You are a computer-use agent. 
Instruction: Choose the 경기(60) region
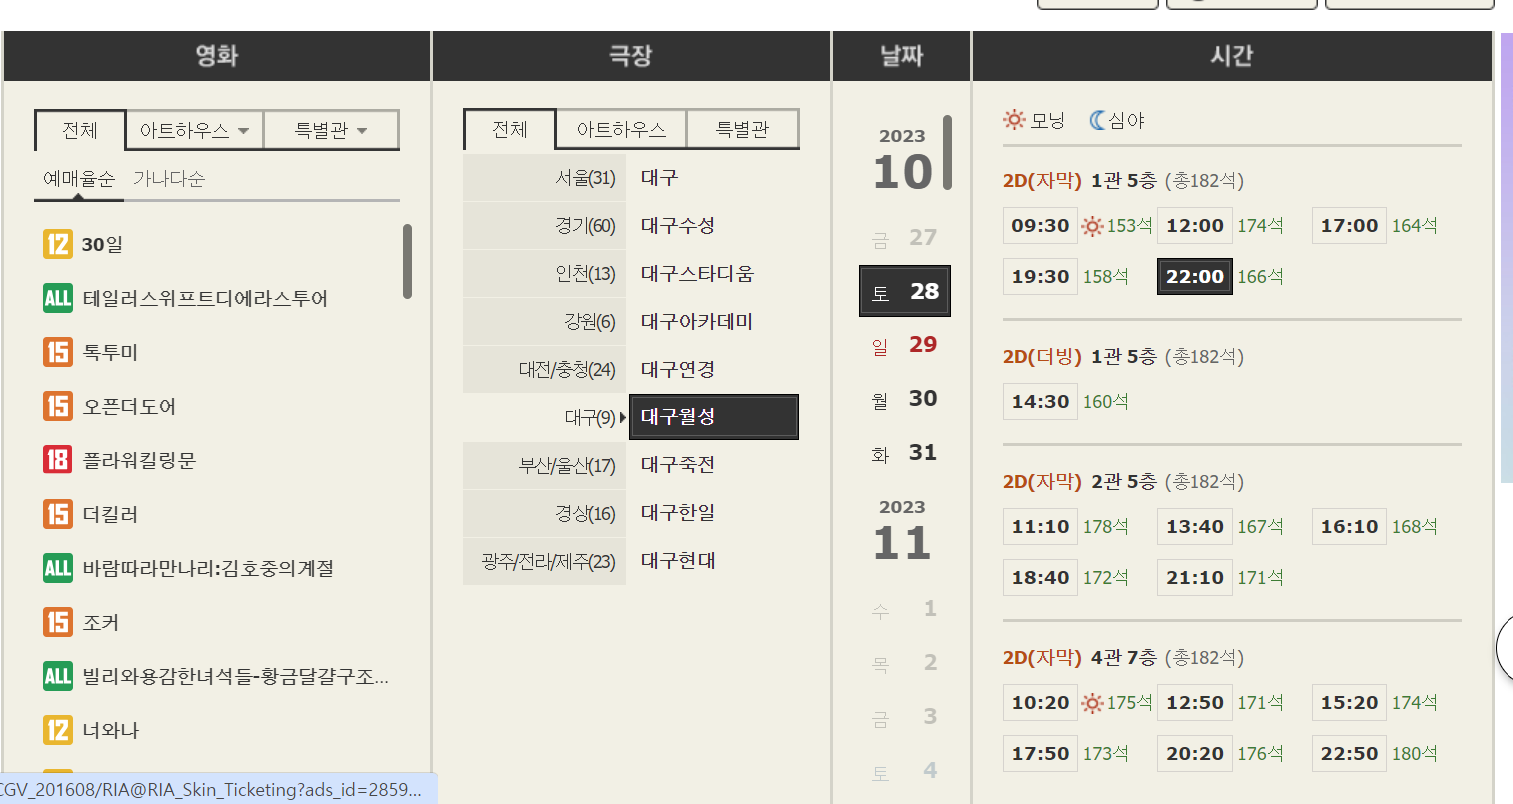[x=544, y=226]
